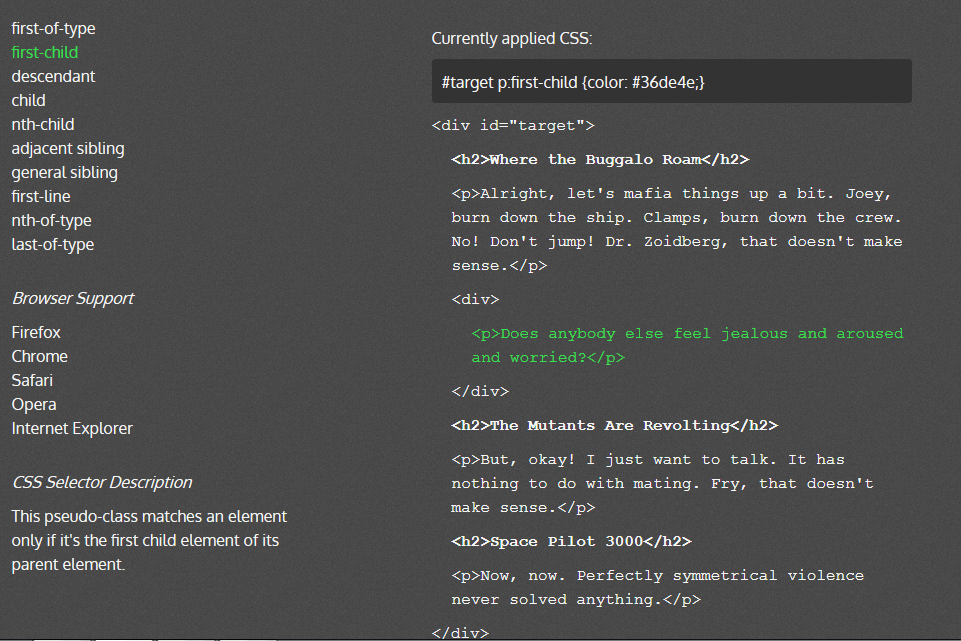Viewport: 961px width, 641px height.
Task: Click the pseudo-class description paragraph
Action: (x=149, y=540)
